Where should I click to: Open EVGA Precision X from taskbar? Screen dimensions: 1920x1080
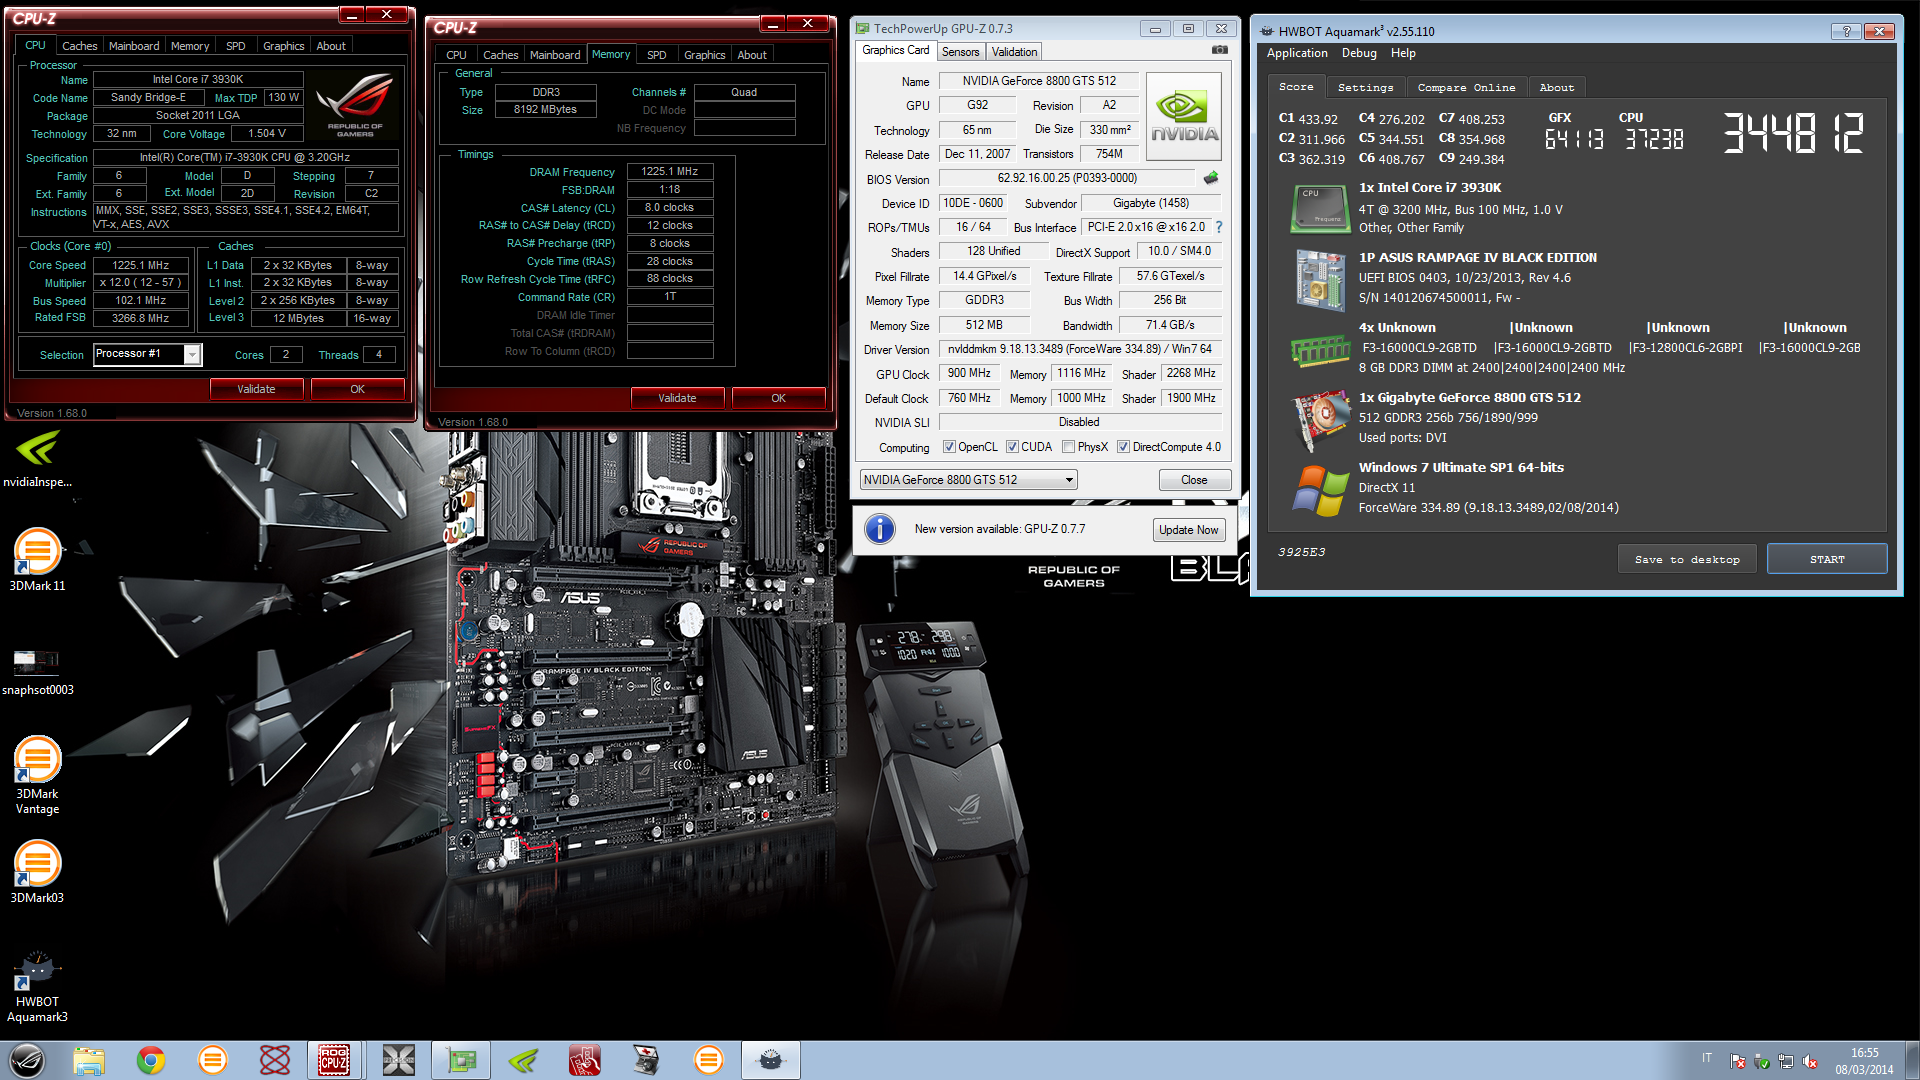(398, 1060)
